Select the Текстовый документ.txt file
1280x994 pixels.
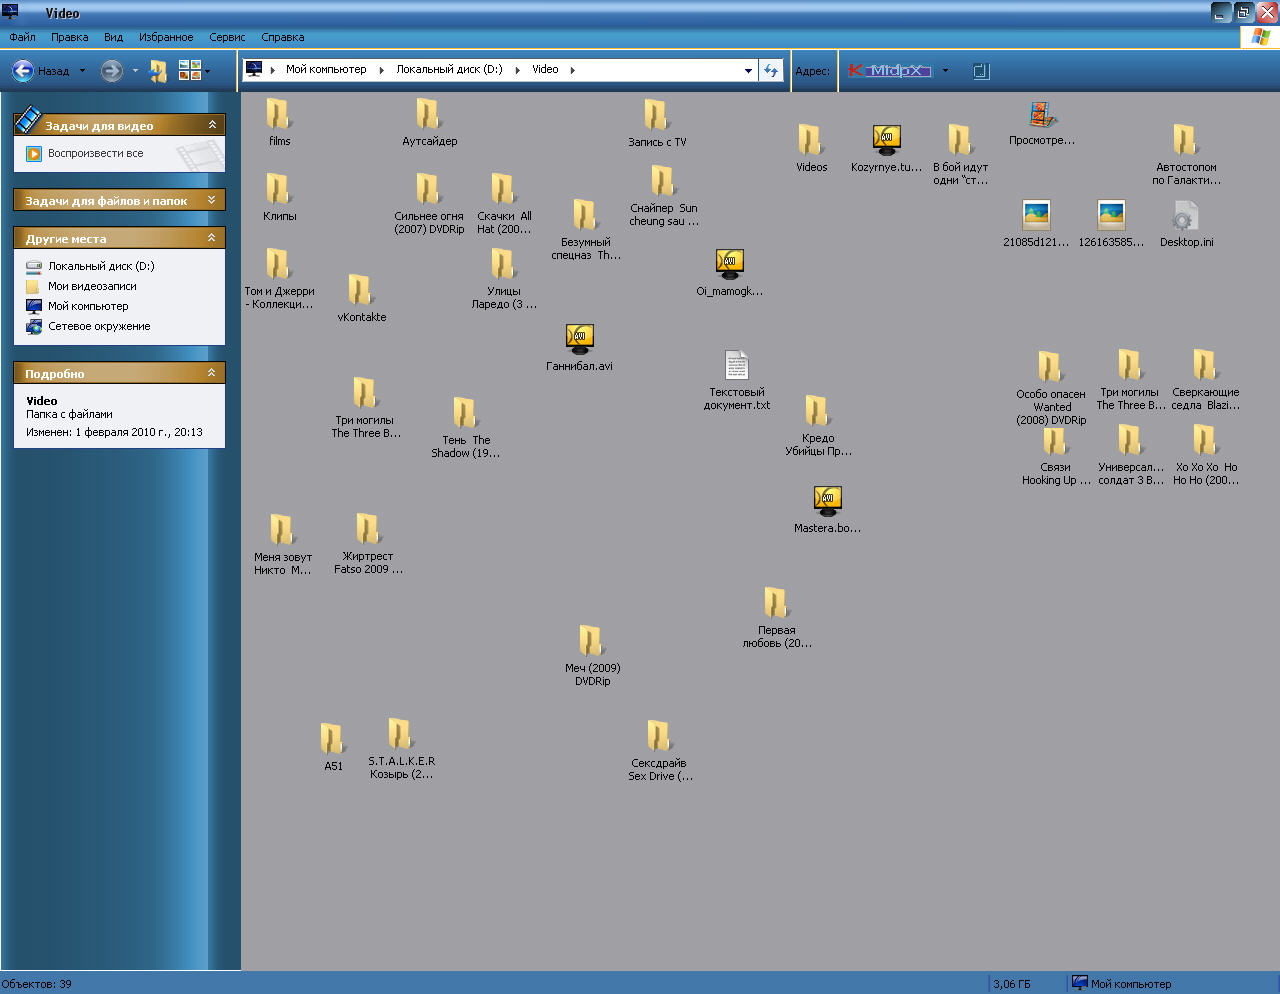tap(737, 367)
